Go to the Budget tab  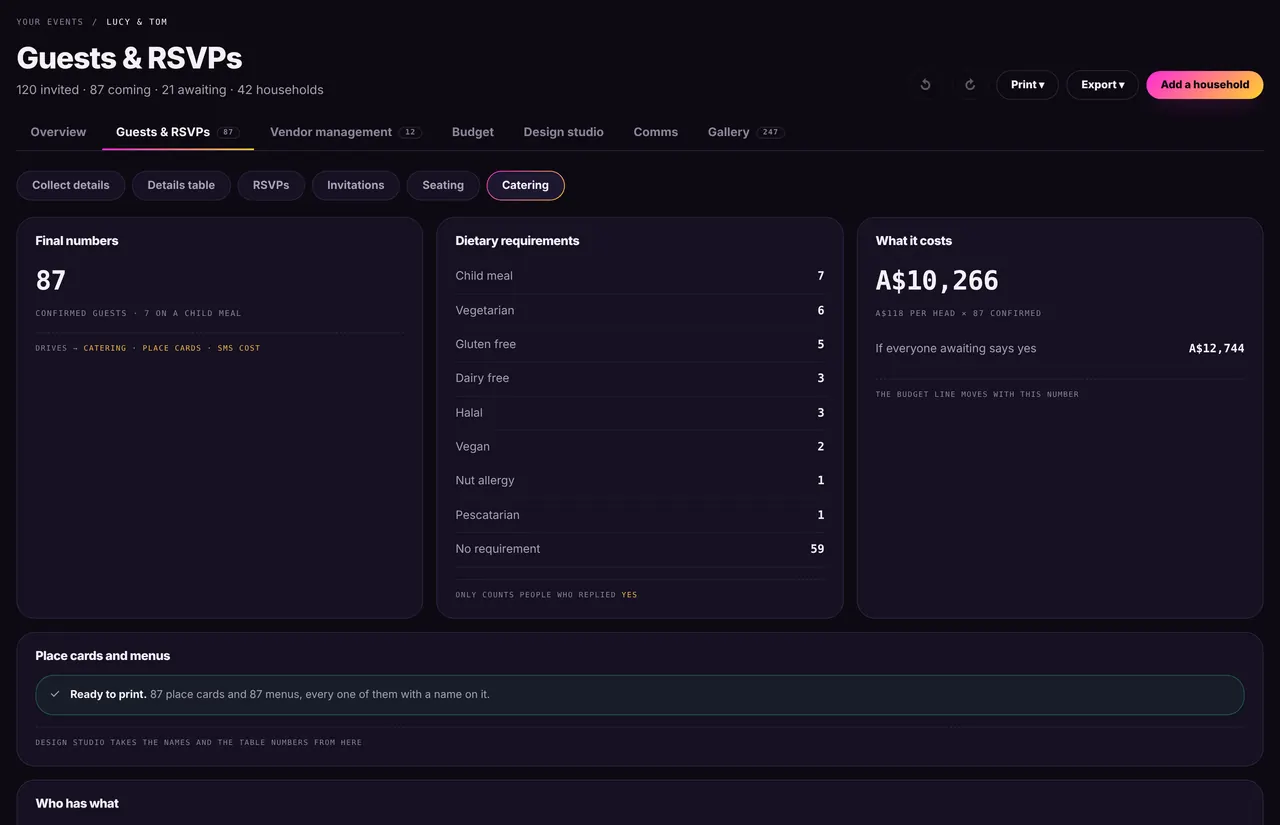click(473, 132)
